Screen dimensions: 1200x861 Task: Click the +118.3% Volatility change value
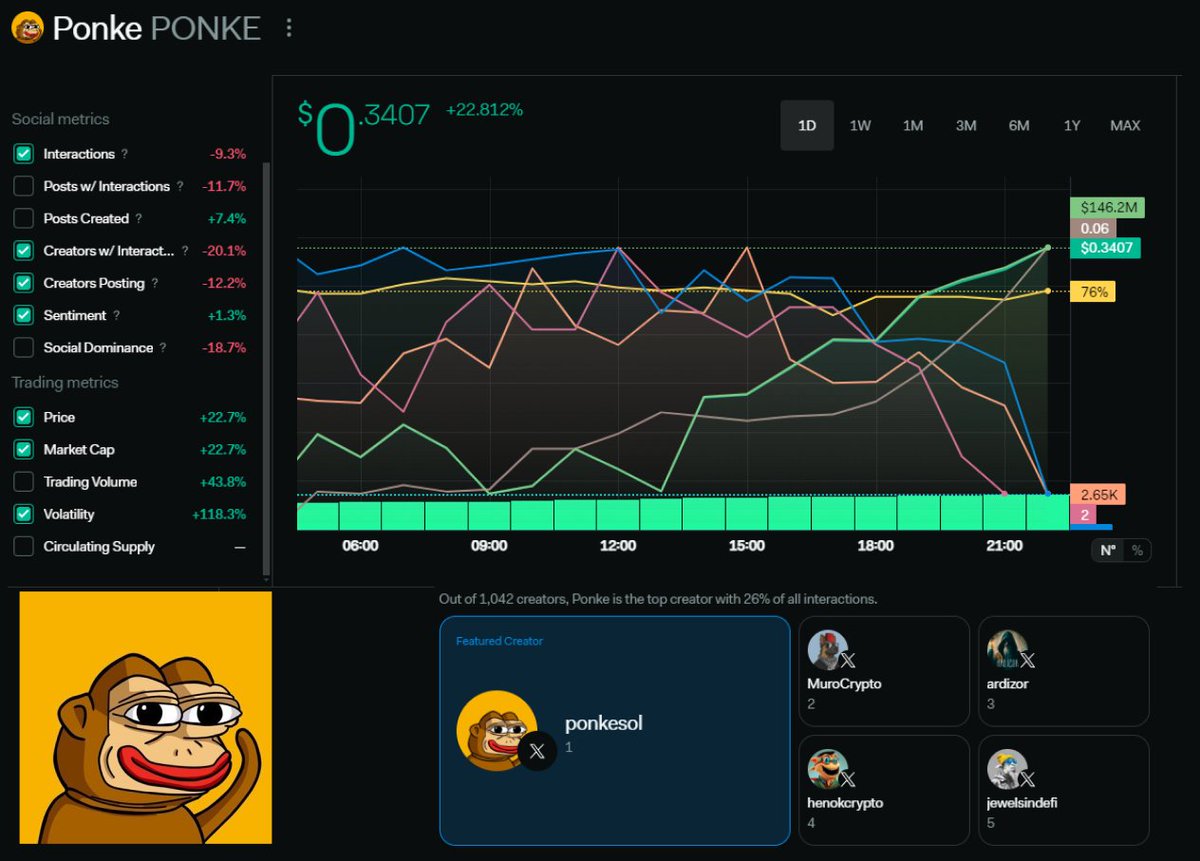click(x=219, y=514)
